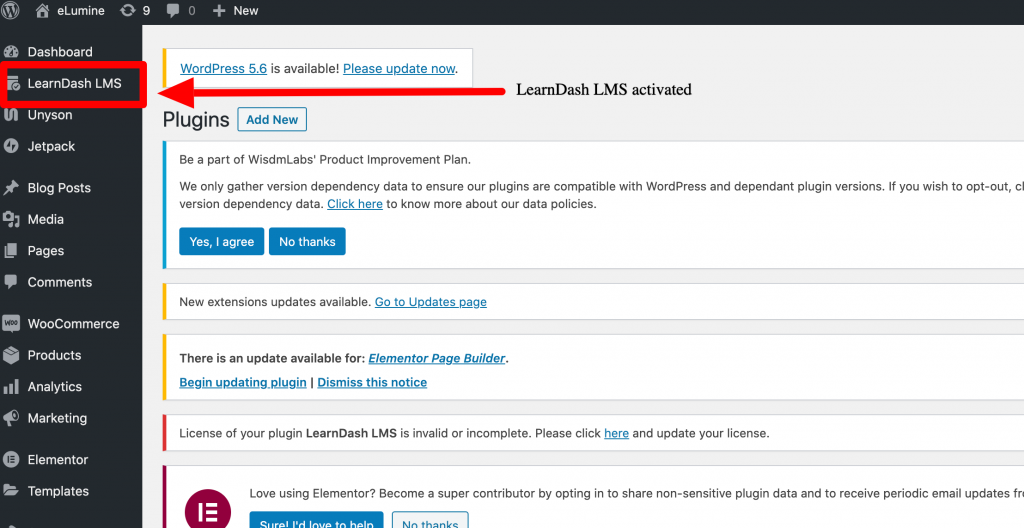Select the Elementor icon in sidebar
Screen dimensions: 1024x528
click(11, 460)
